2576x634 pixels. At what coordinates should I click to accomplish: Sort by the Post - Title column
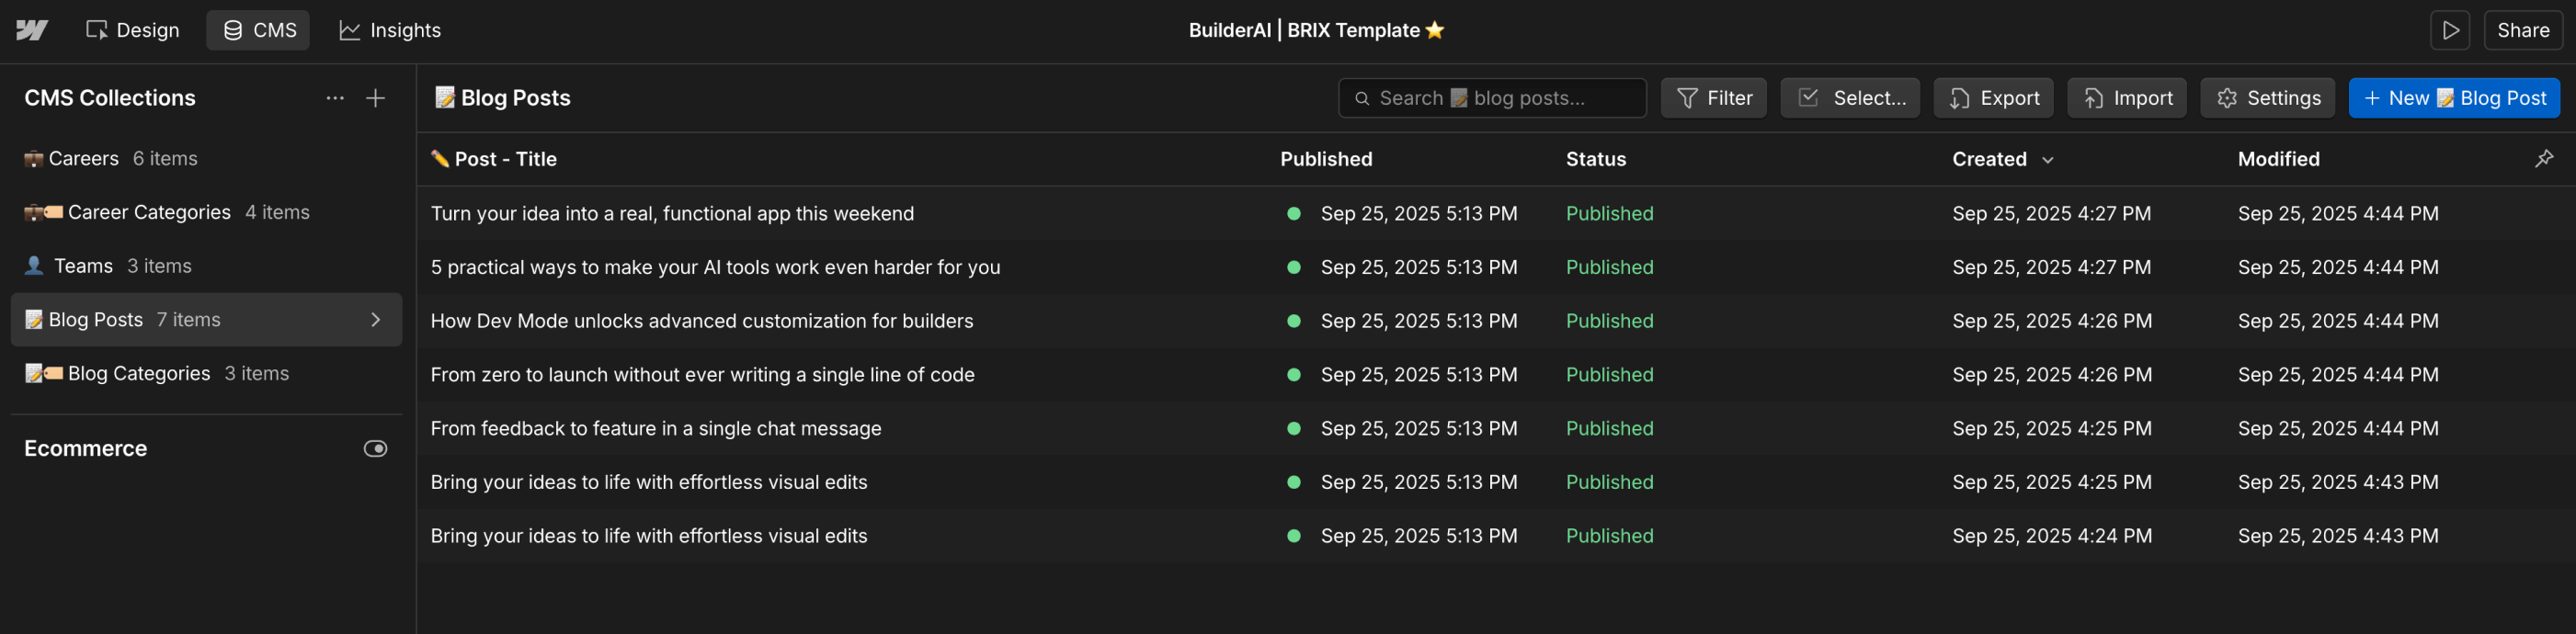point(494,159)
